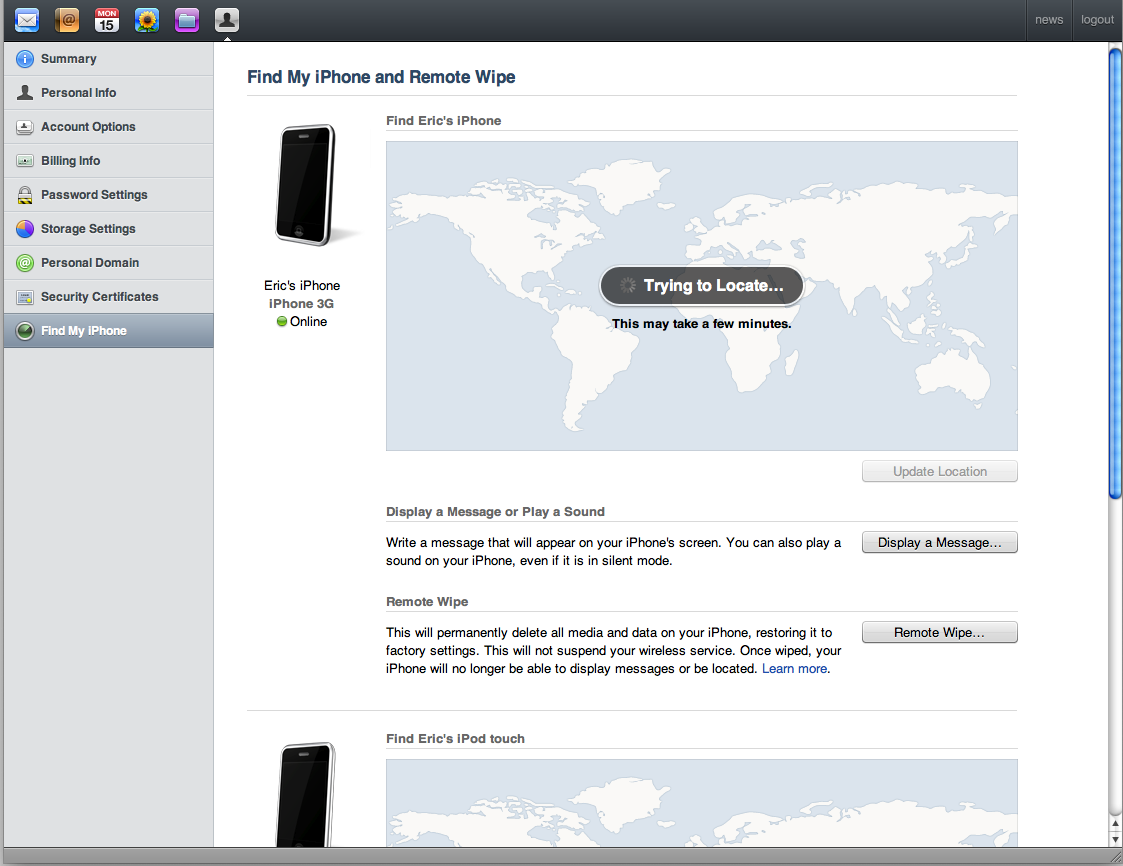1123x866 pixels.
Task: Click the news link
Action: [x=1049, y=19]
